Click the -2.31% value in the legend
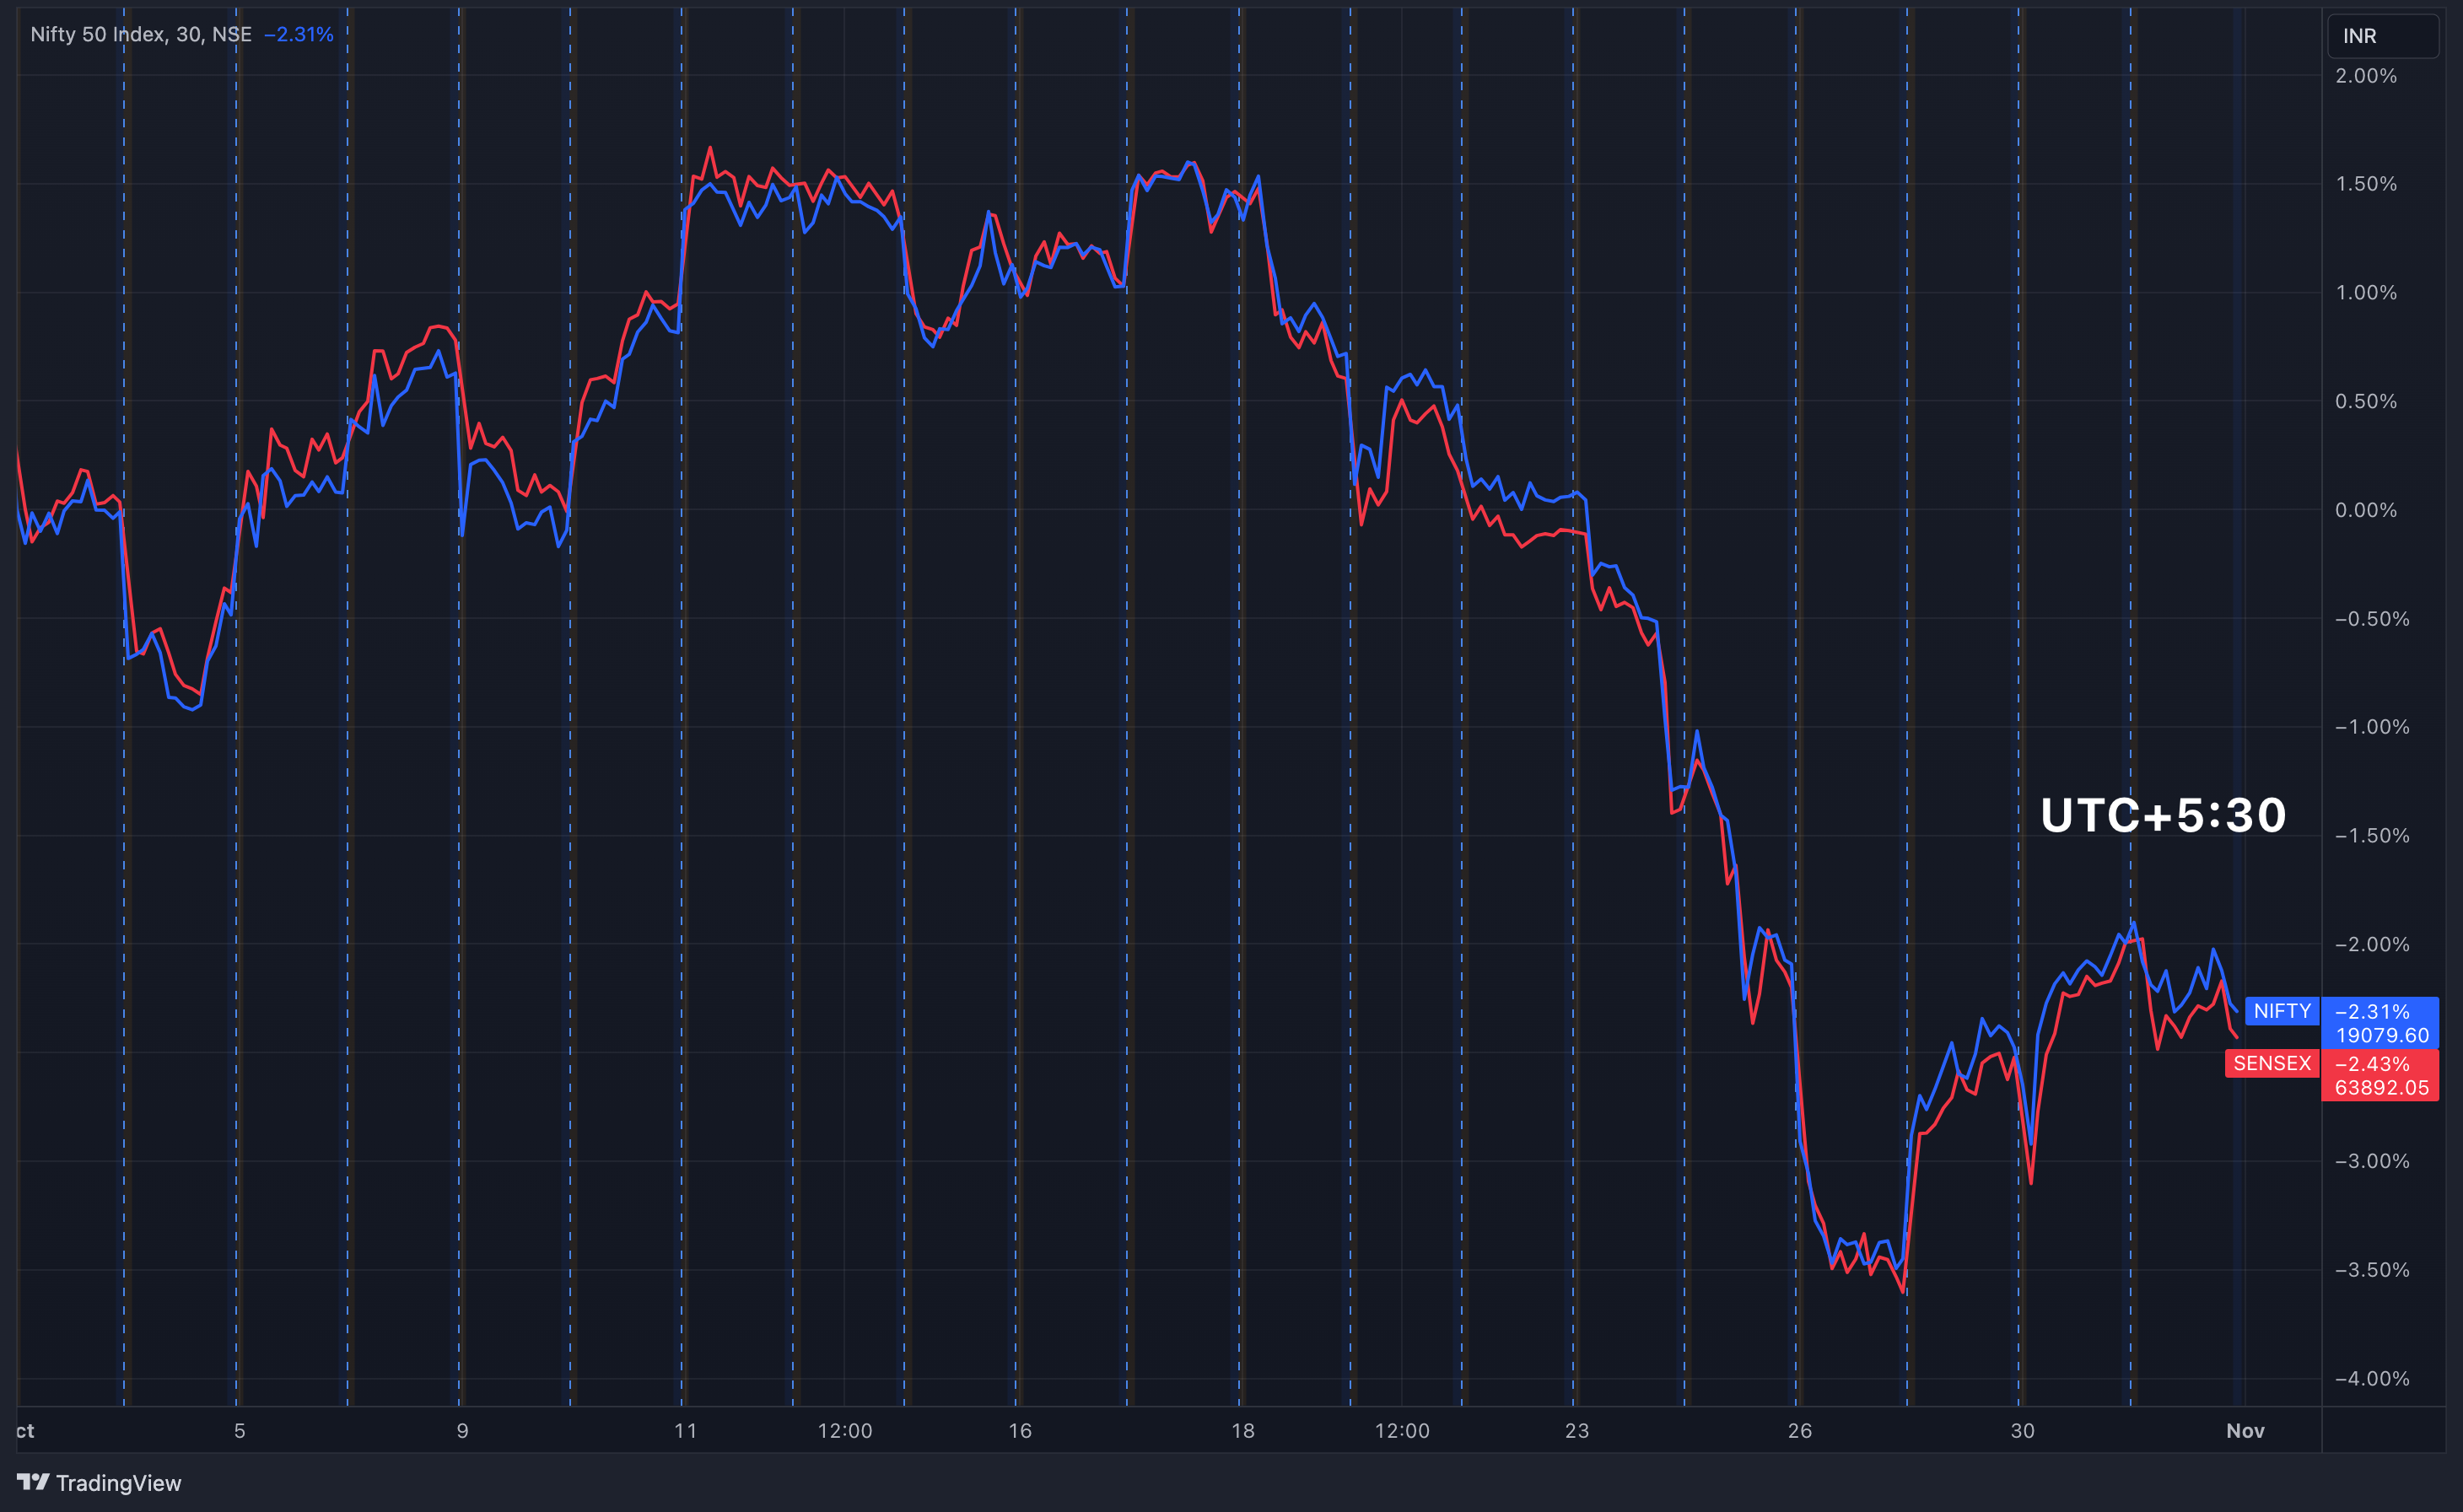Image resolution: width=2463 pixels, height=1512 pixels. tap(298, 34)
